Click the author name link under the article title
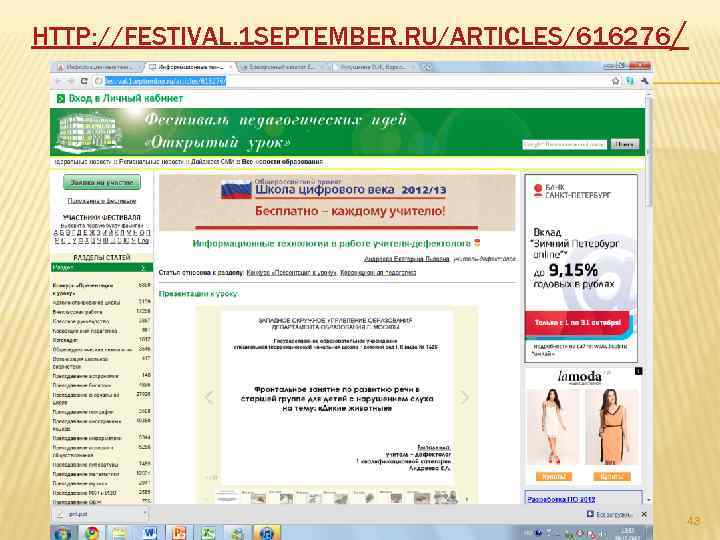This screenshot has height=540, width=720. (406, 259)
